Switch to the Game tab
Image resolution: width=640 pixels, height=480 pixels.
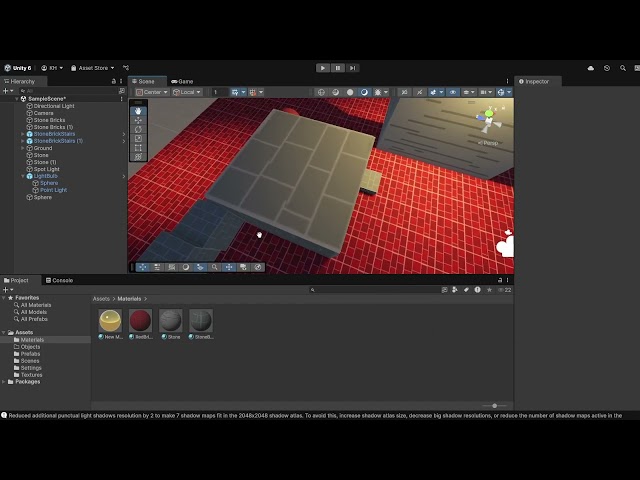coord(182,81)
